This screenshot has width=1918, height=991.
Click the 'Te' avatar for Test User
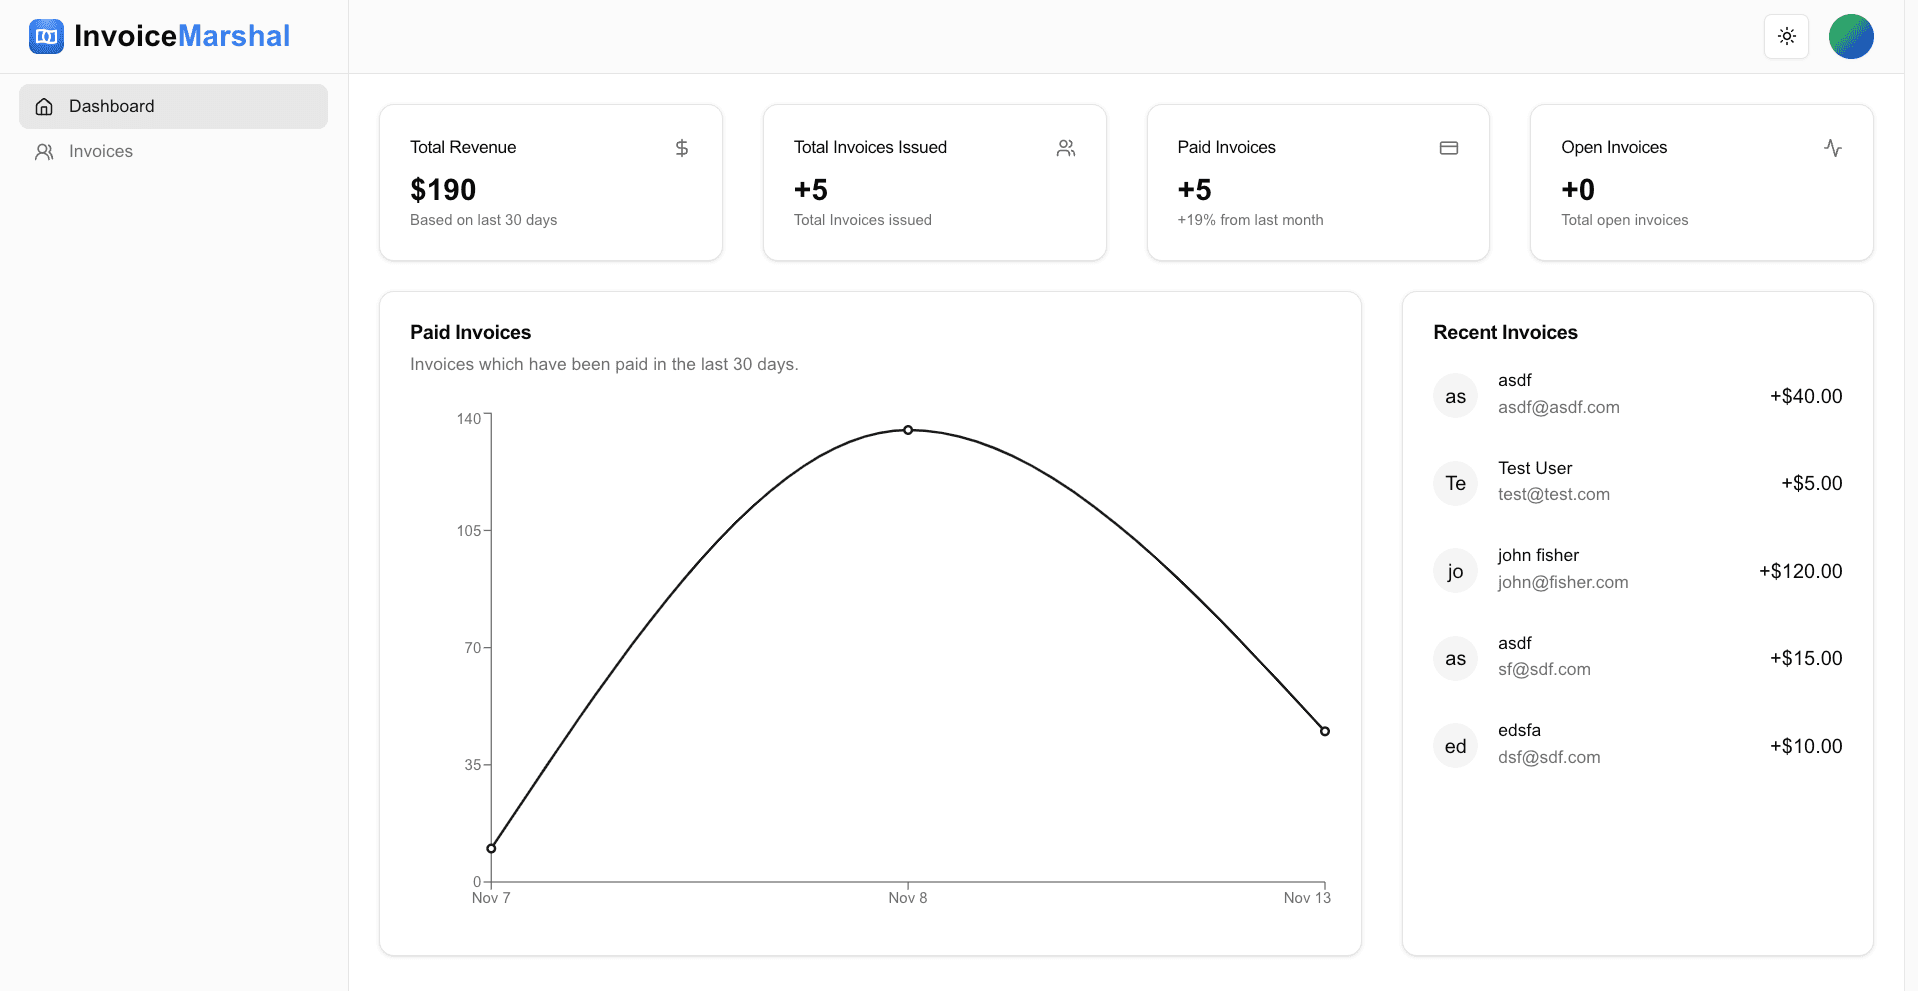tap(1455, 484)
